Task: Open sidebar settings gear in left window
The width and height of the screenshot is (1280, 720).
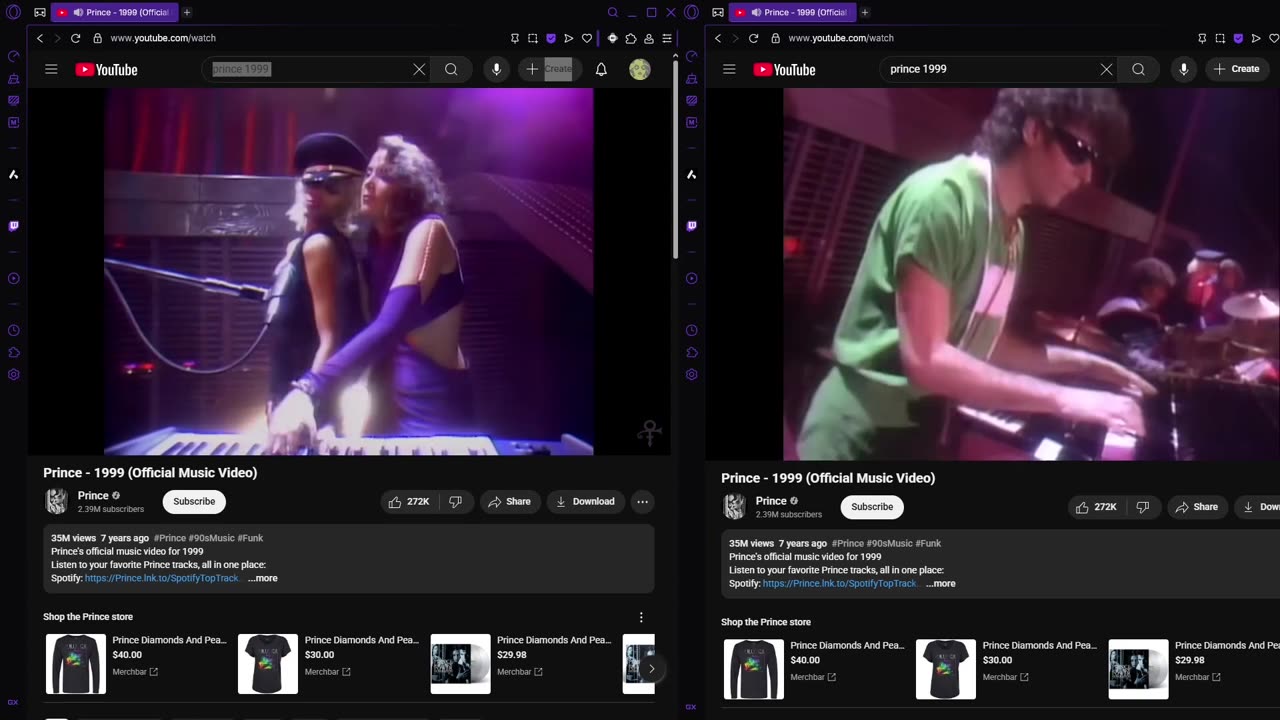Action: click(13, 374)
